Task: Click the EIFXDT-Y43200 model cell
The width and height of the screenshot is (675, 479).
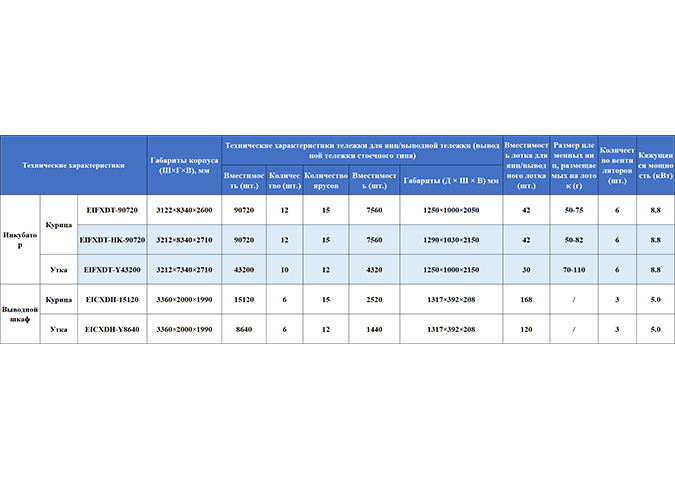Action: [112, 270]
